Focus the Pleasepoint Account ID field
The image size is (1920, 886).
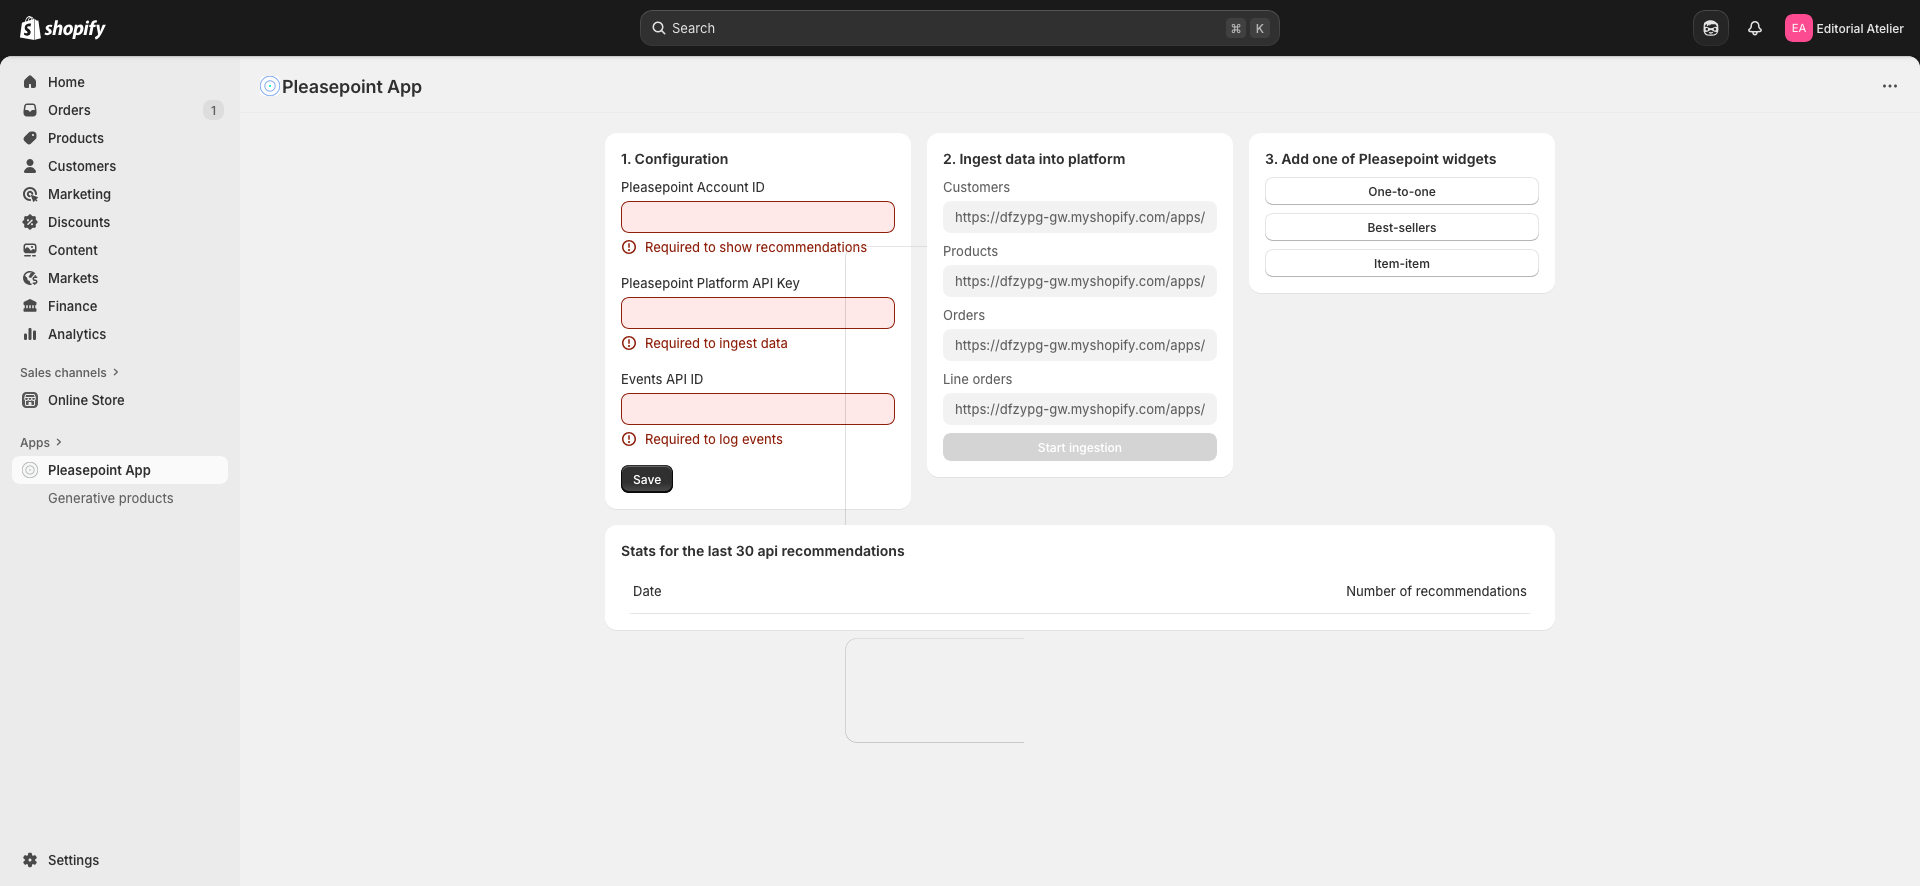pyautogui.click(x=757, y=217)
